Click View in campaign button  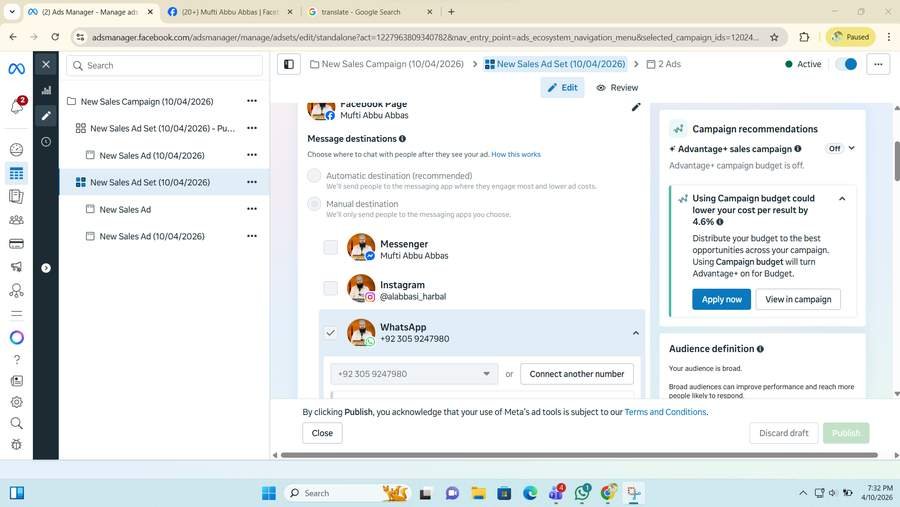pos(798,299)
